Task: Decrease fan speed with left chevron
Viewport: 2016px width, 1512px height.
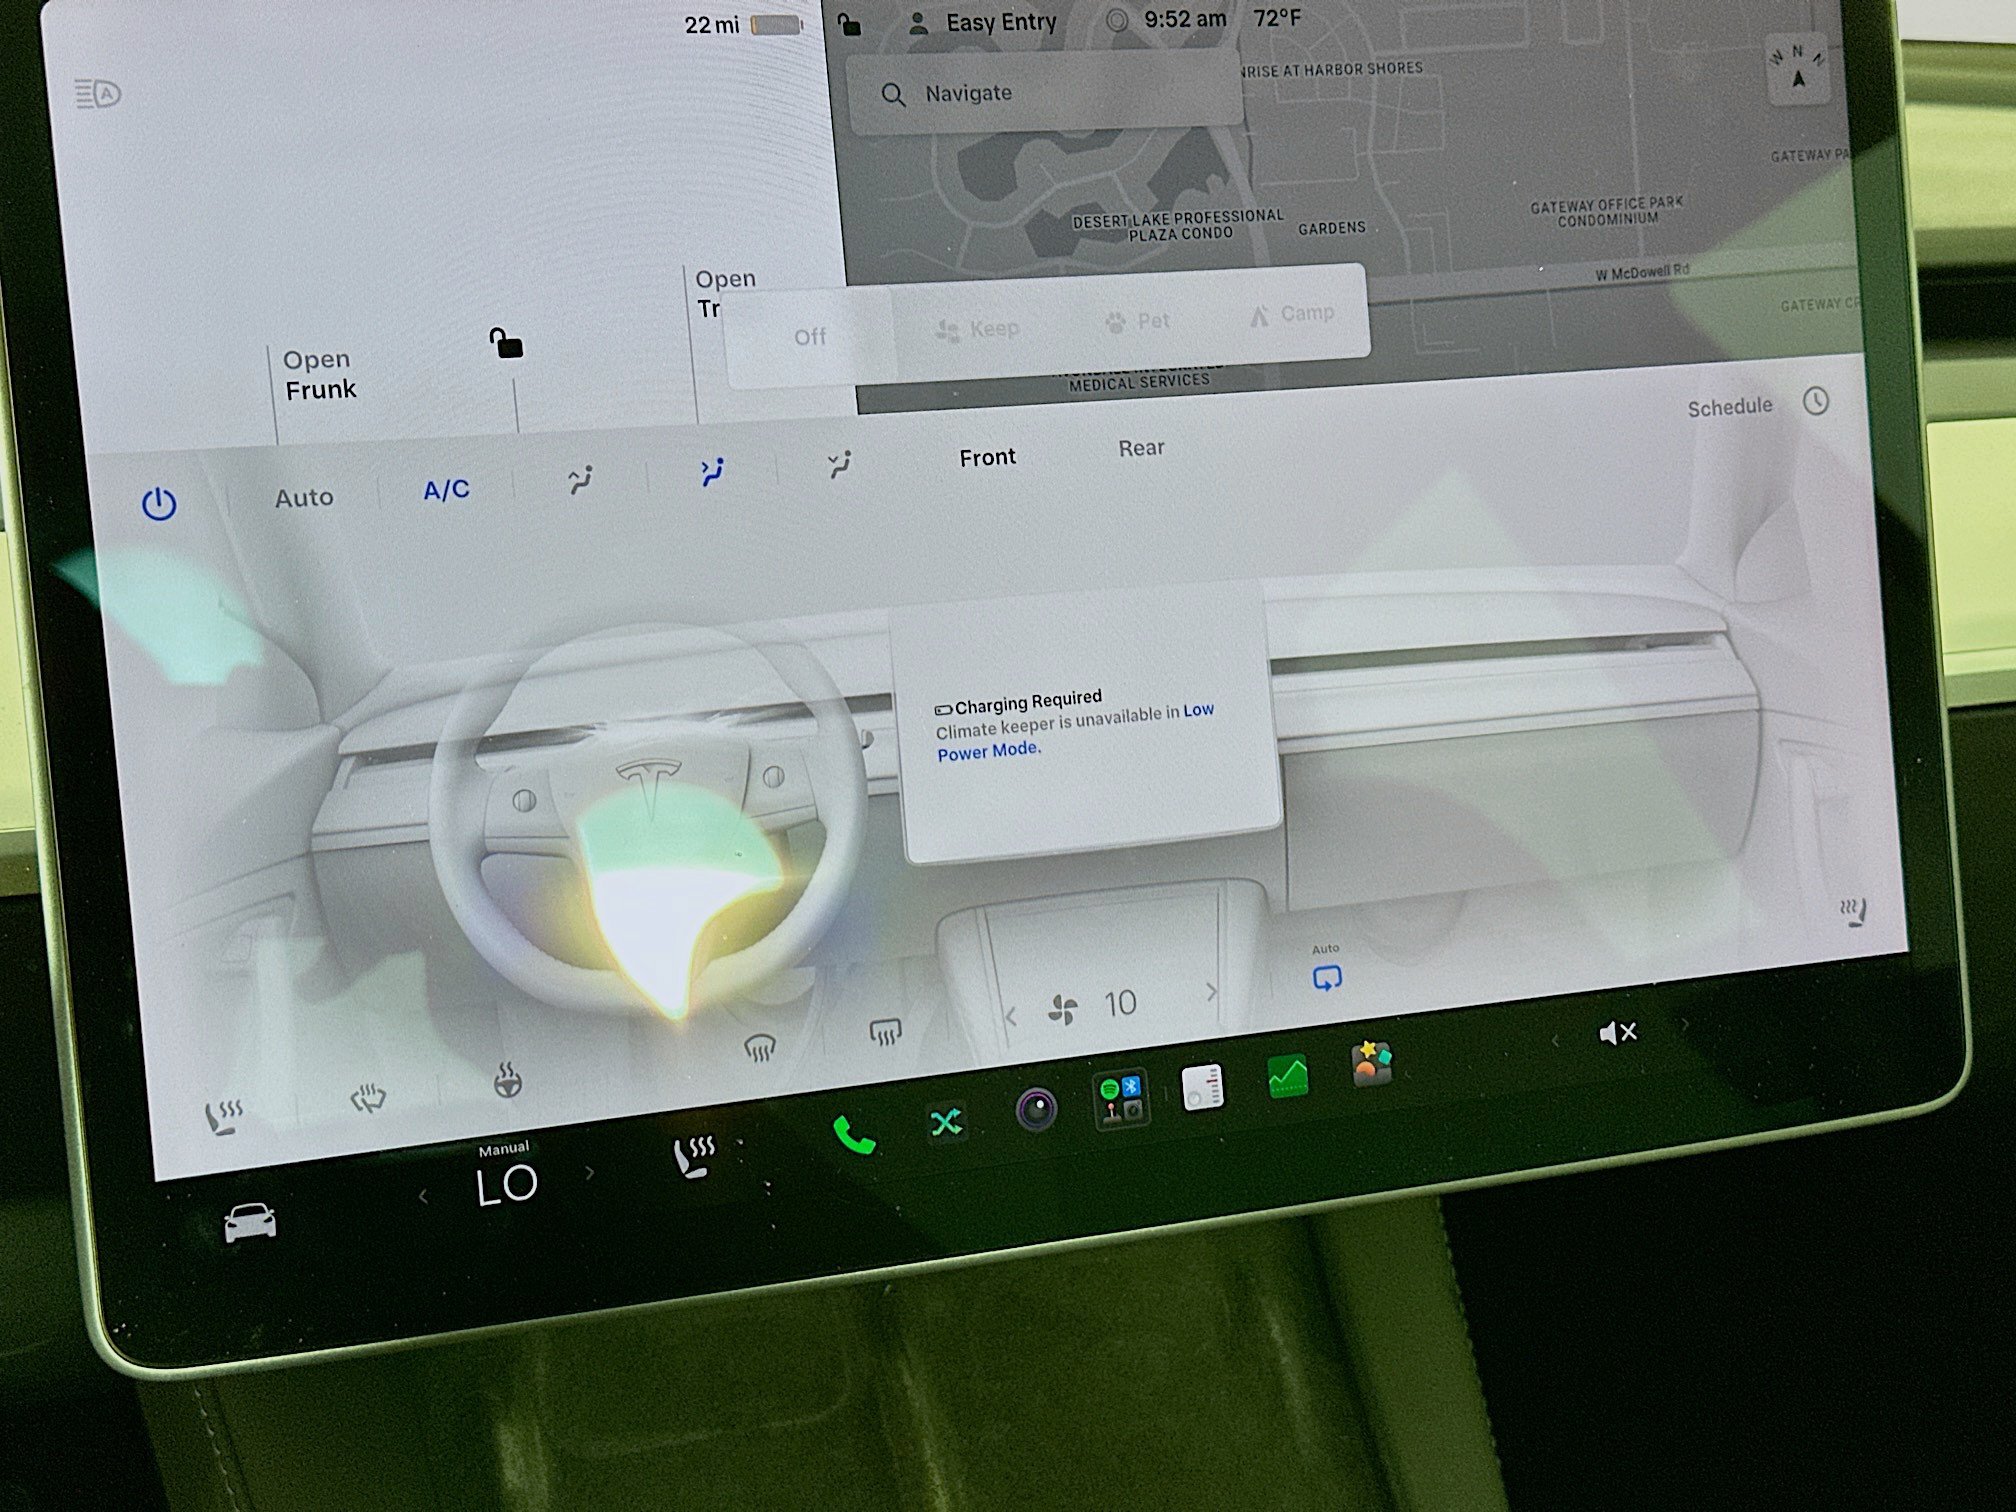Action: point(1010,1018)
